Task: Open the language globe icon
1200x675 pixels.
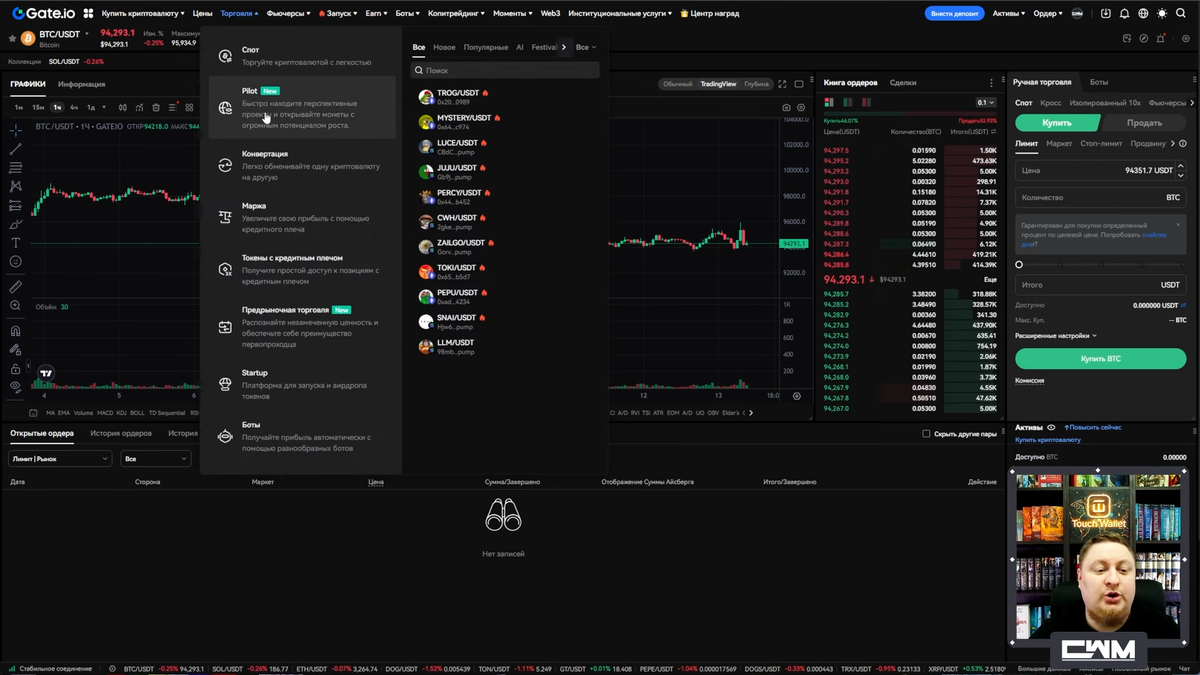Action: 1143,14
